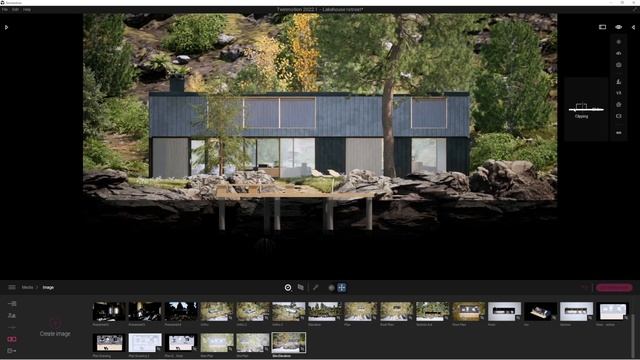Select the third thumbnail in the bottom row
Viewport: 640px width, 360px height.
[181, 343]
